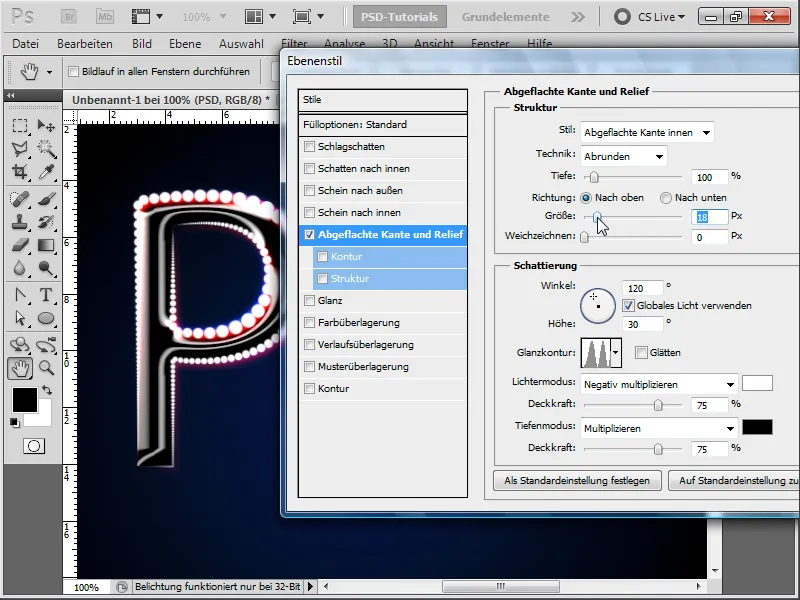The width and height of the screenshot is (800, 600).
Task: Select the Hand tool in toolbox
Action: [20, 368]
